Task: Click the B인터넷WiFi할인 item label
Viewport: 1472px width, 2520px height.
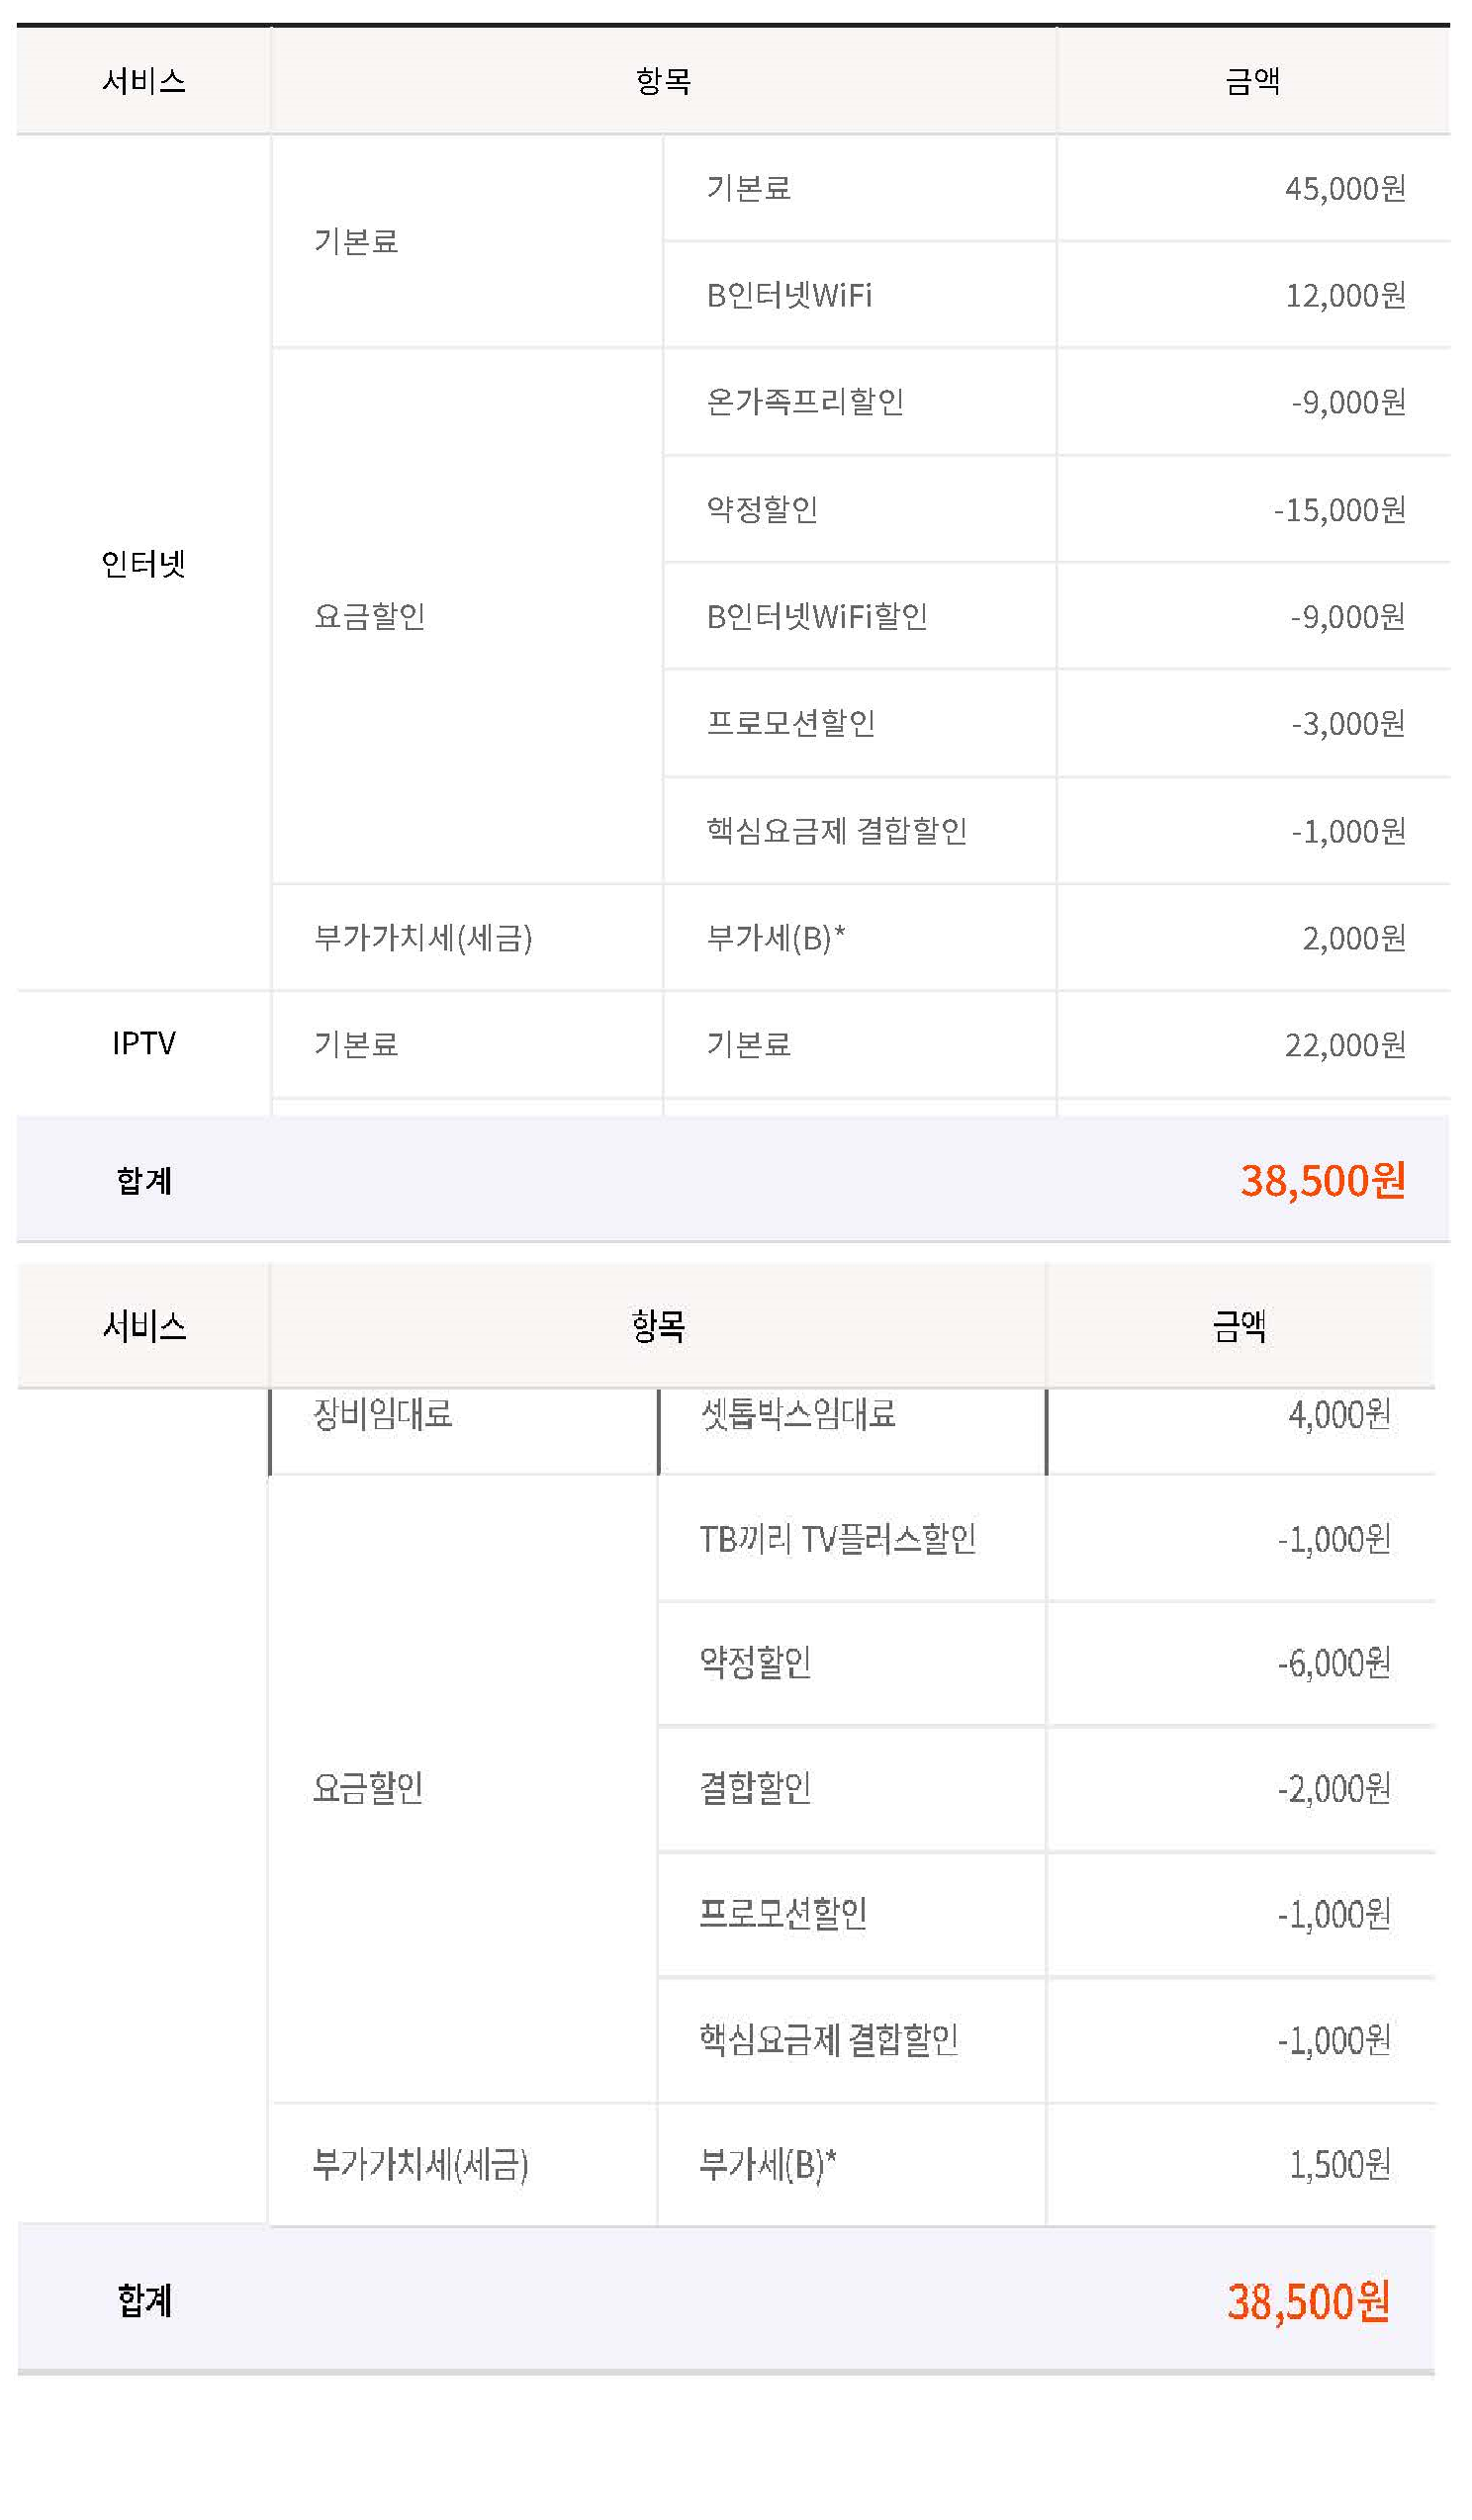Action: pyautogui.click(x=816, y=617)
